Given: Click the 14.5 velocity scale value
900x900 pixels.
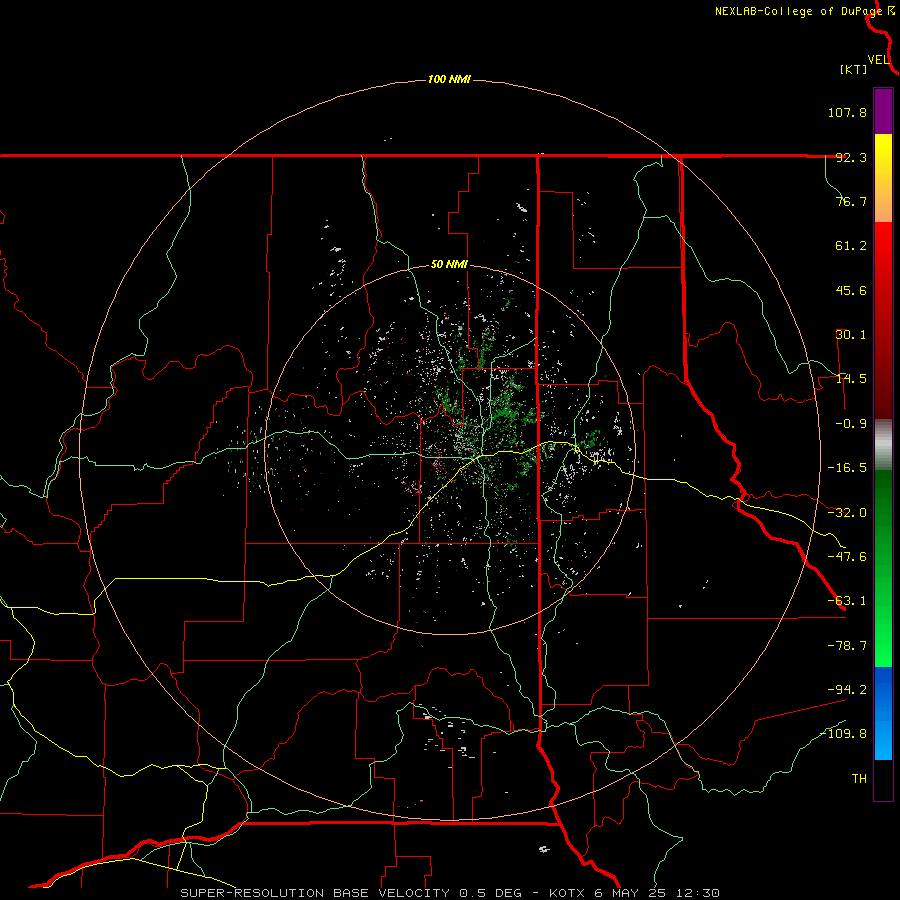Looking at the screenshot, I should coord(851,379).
